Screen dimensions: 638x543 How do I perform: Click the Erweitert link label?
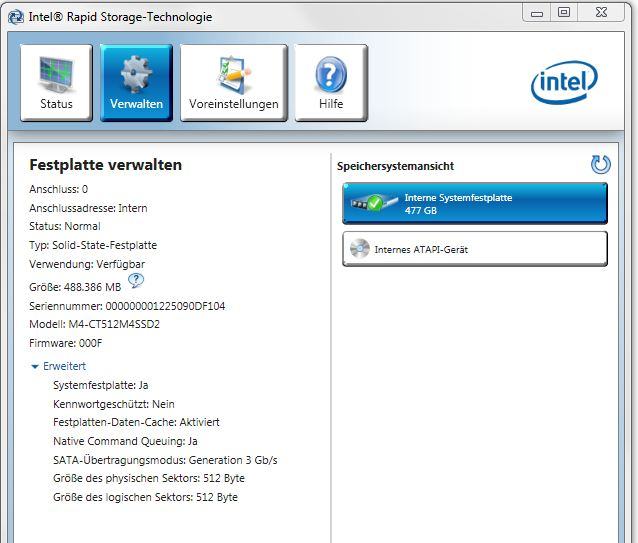(x=64, y=366)
